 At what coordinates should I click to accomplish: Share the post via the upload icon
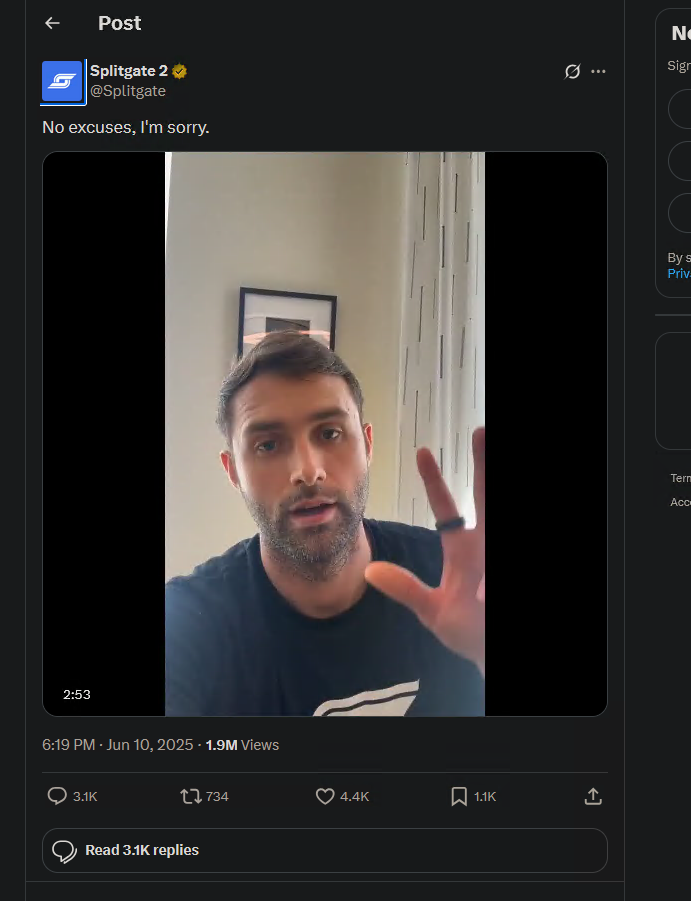point(593,796)
